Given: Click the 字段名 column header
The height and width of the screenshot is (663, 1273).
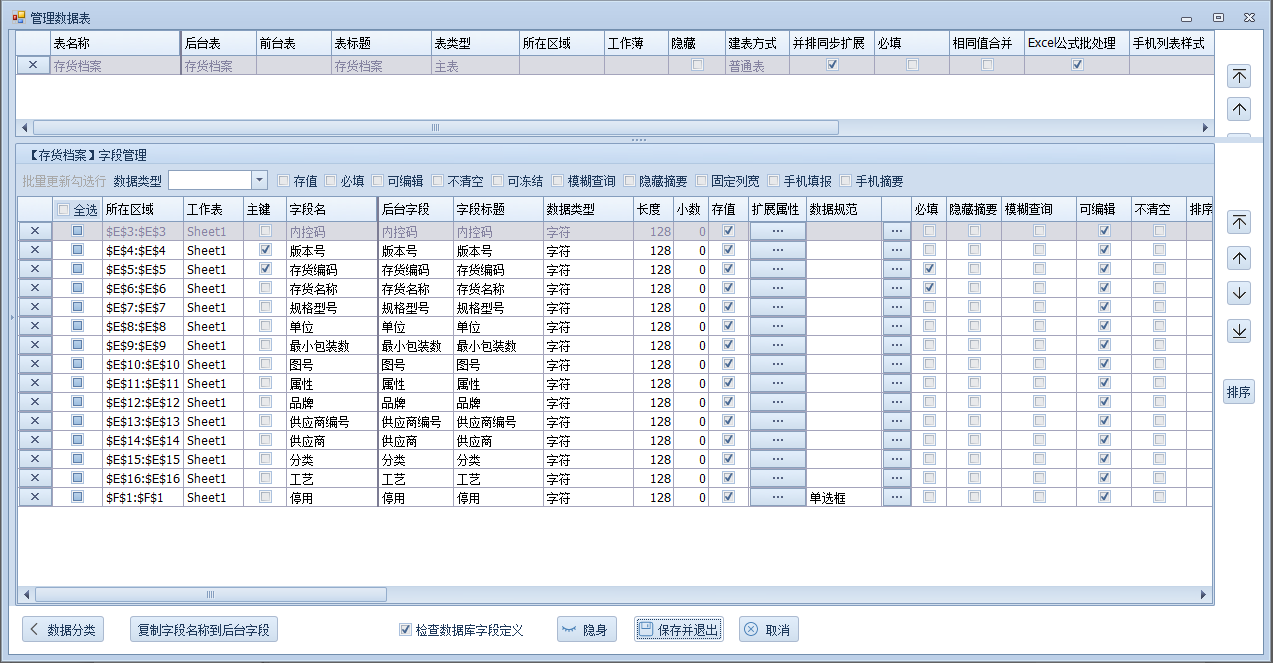Looking at the screenshot, I should coord(330,210).
